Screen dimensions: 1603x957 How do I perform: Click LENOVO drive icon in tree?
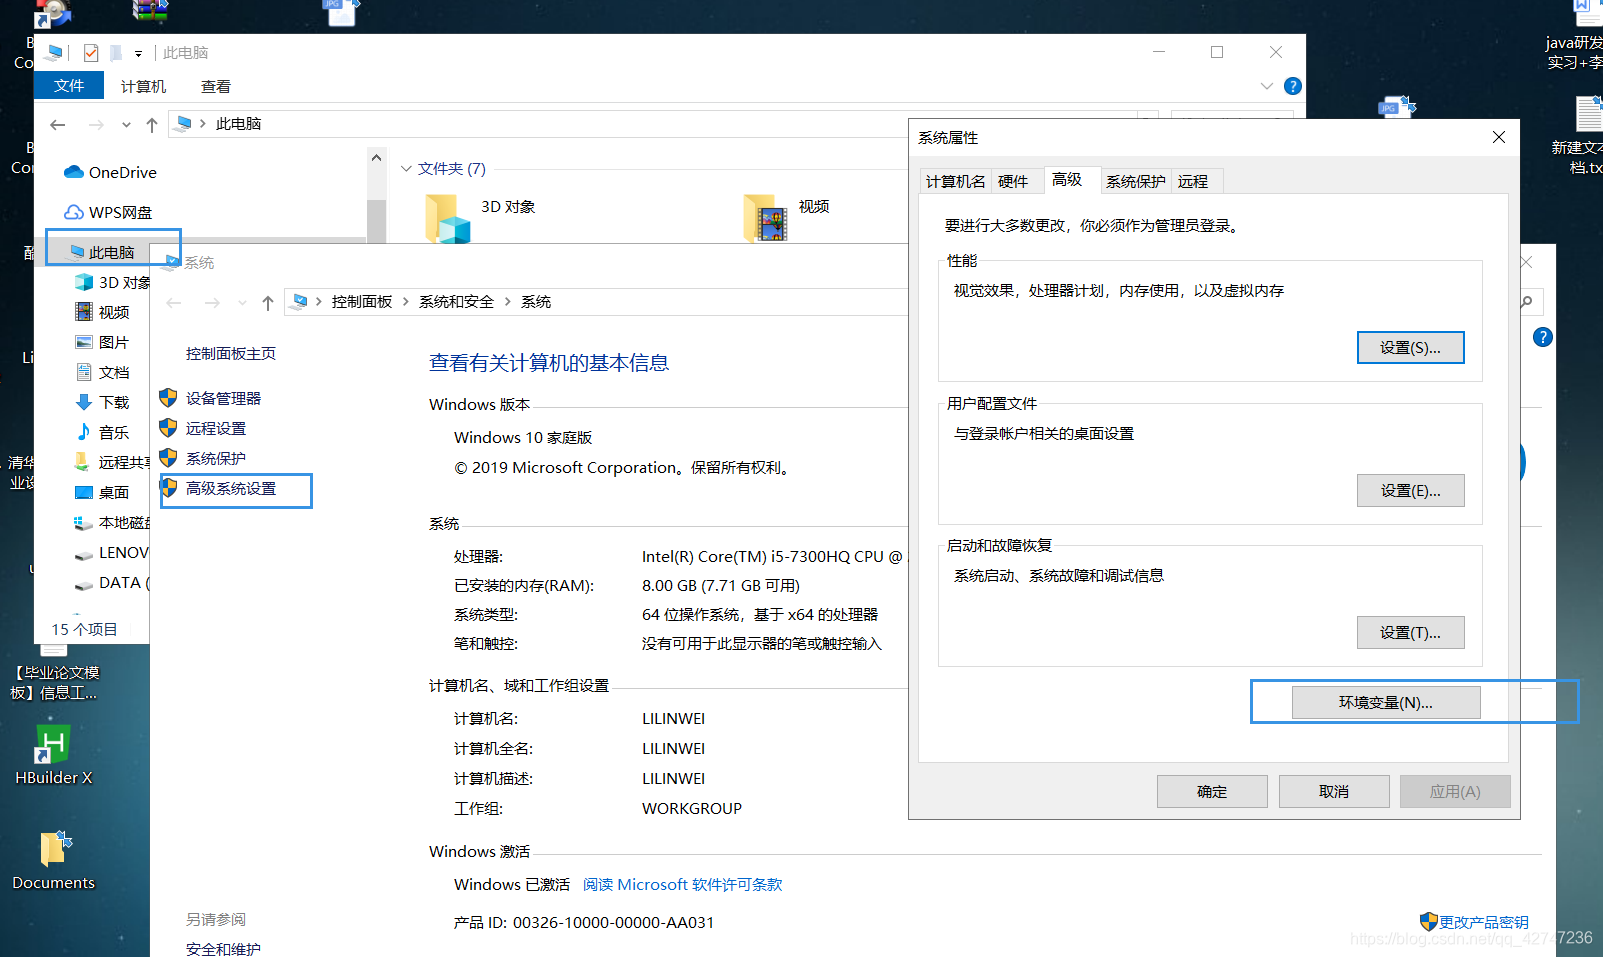pyautogui.click(x=84, y=554)
